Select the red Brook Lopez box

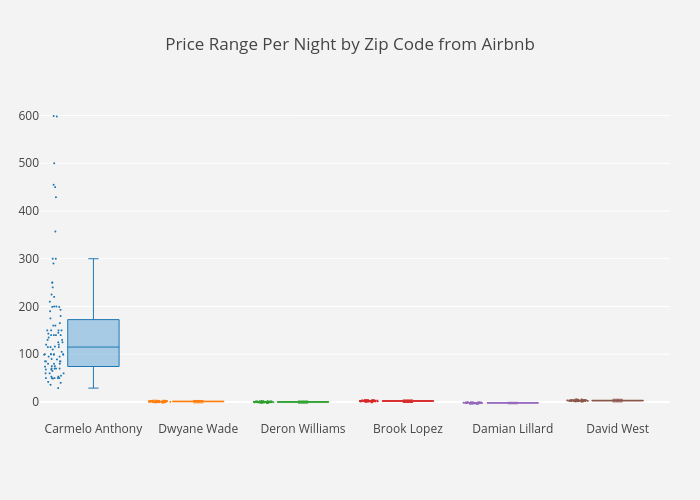click(408, 401)
